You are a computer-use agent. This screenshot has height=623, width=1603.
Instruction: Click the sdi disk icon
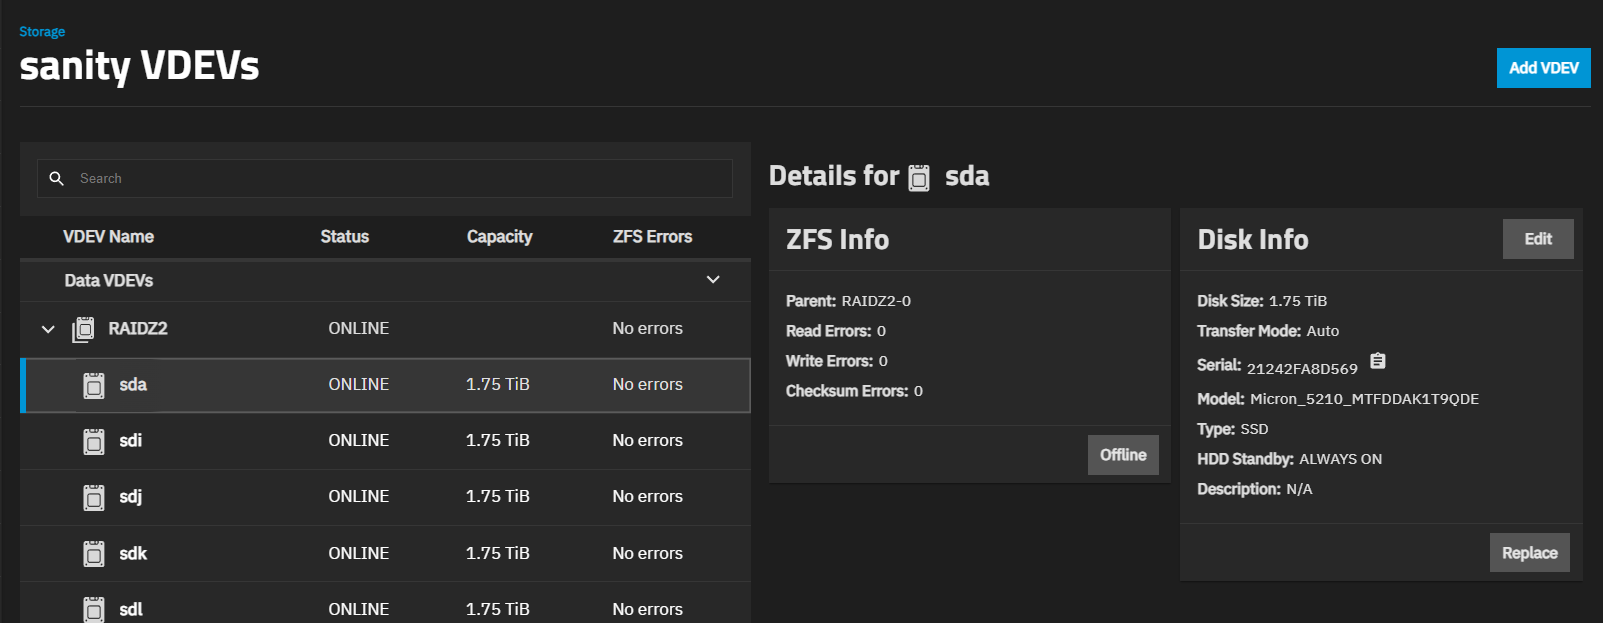coord(94,442)
